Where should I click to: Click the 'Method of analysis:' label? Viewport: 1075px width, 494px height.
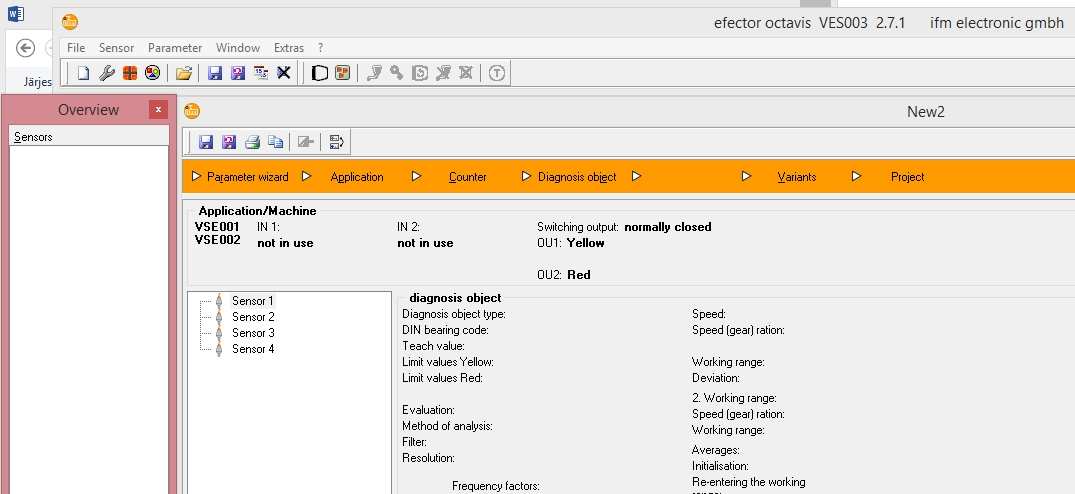coord(447,426)
